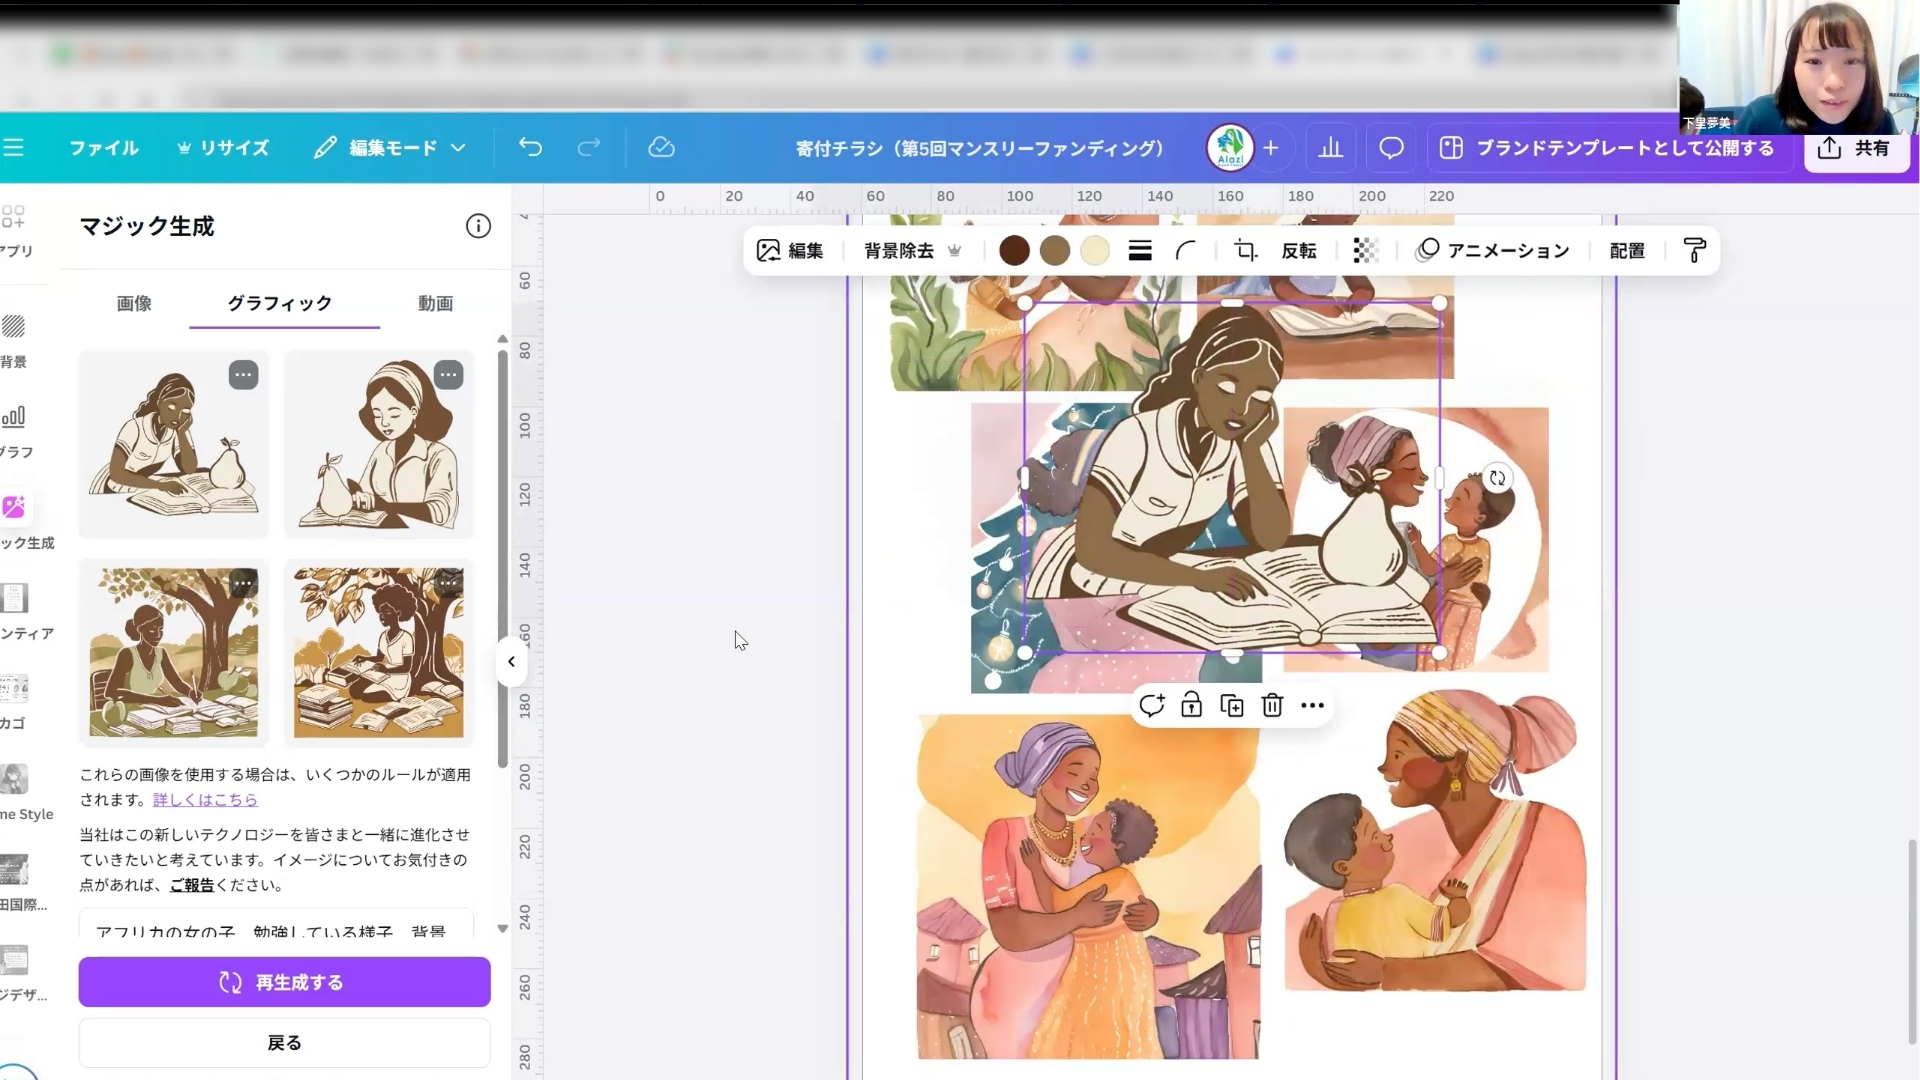Select the girl reading with pear thumbnail
The width and height of the screenshot is (1920, 1080).
click(x=174, y=445)
